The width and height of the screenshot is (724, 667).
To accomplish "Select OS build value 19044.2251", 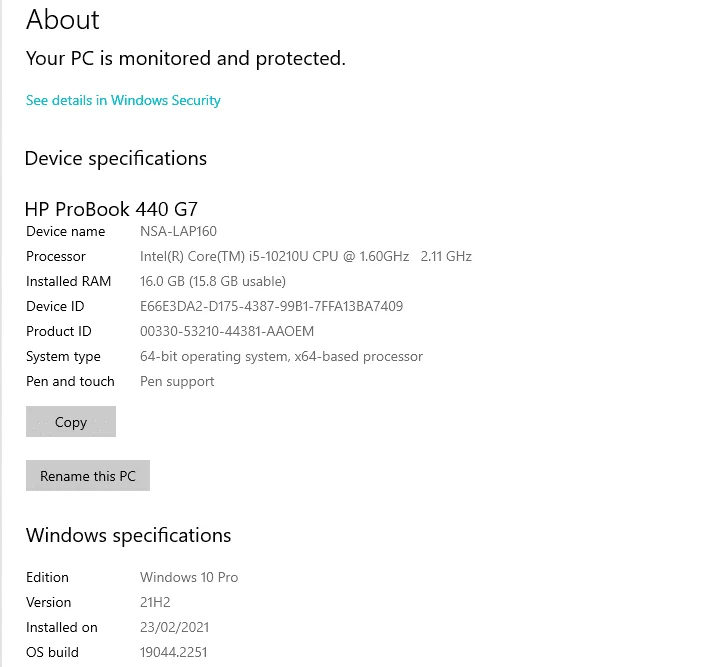I will pos(174,652).
